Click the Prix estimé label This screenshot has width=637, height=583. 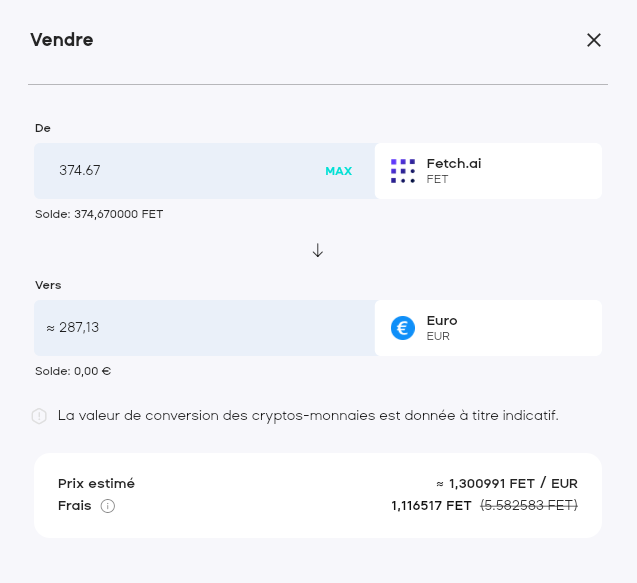[x=96, y=484]
